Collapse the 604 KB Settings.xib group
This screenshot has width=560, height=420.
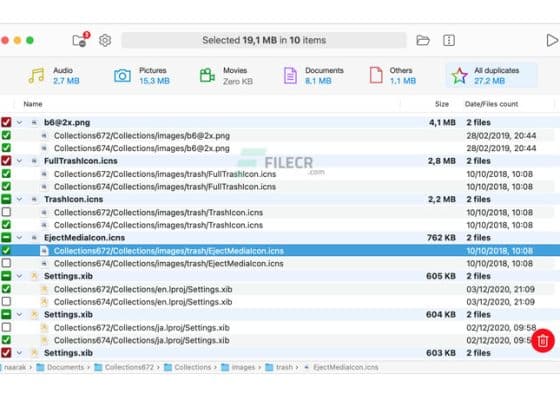point(20,315)
